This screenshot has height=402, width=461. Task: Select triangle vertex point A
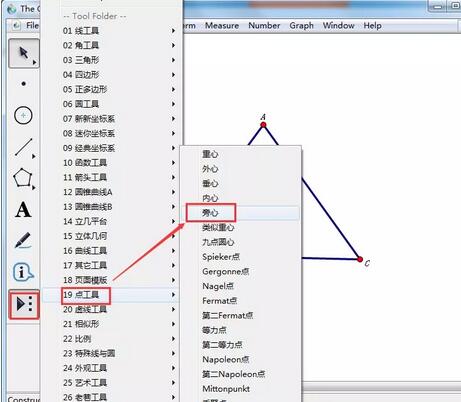coord(263,125)
